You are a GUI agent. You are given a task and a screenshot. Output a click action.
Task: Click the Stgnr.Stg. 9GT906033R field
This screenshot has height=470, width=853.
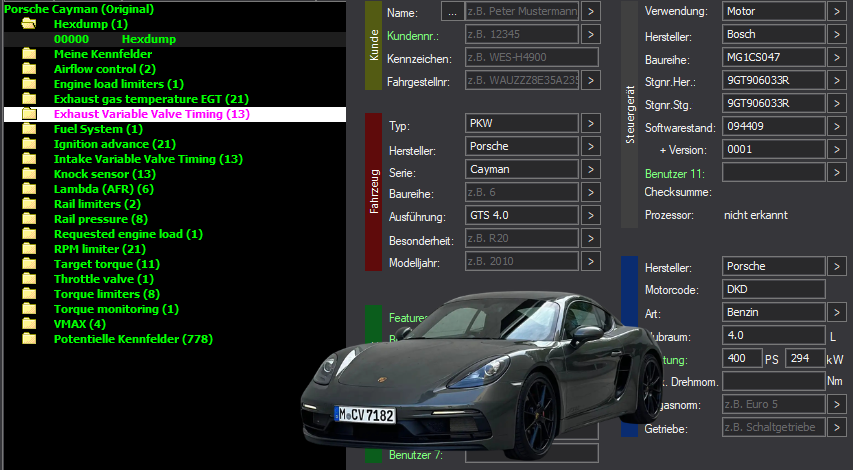pyautogui.click(x=774, y=103)
